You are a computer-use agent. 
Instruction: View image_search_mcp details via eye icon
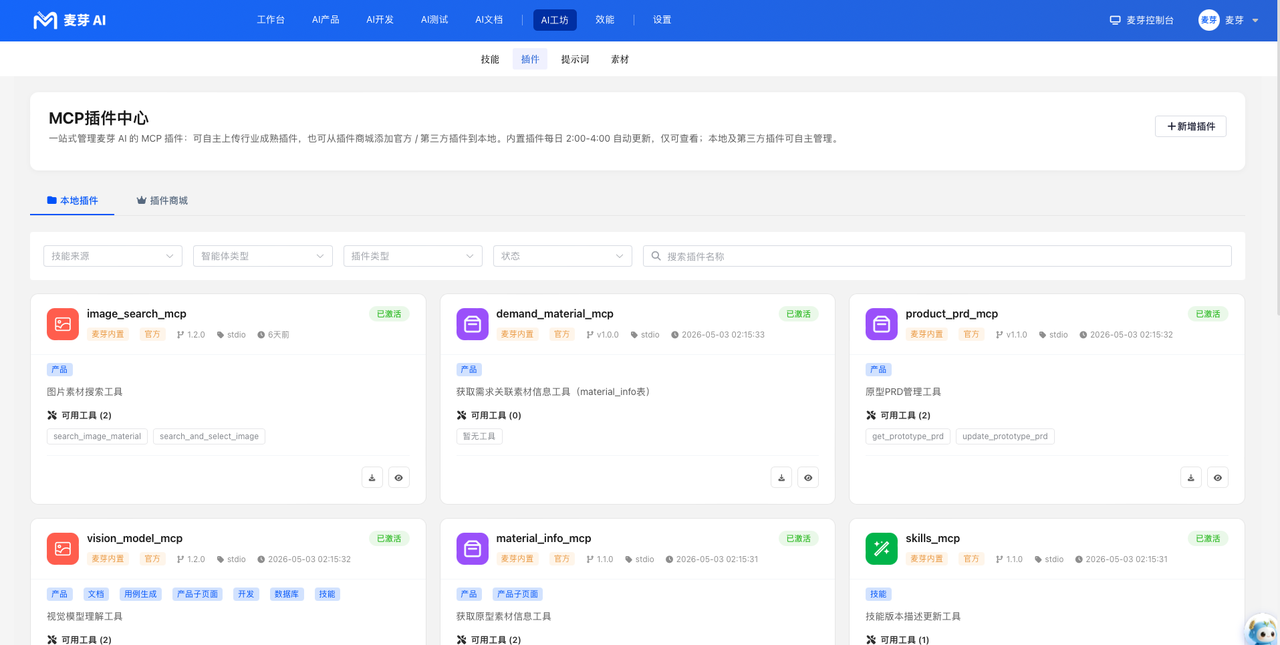[399, 478]
